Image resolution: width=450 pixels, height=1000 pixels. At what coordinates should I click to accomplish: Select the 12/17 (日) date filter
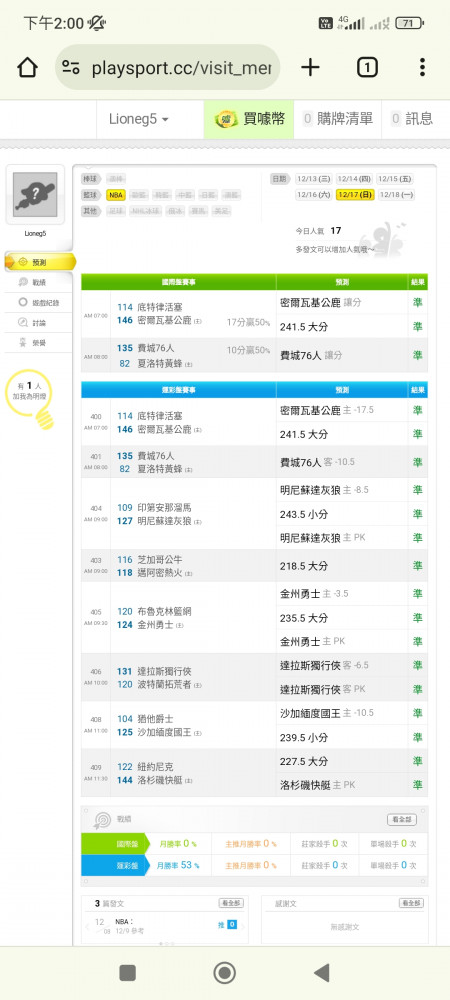coord(356,195)
